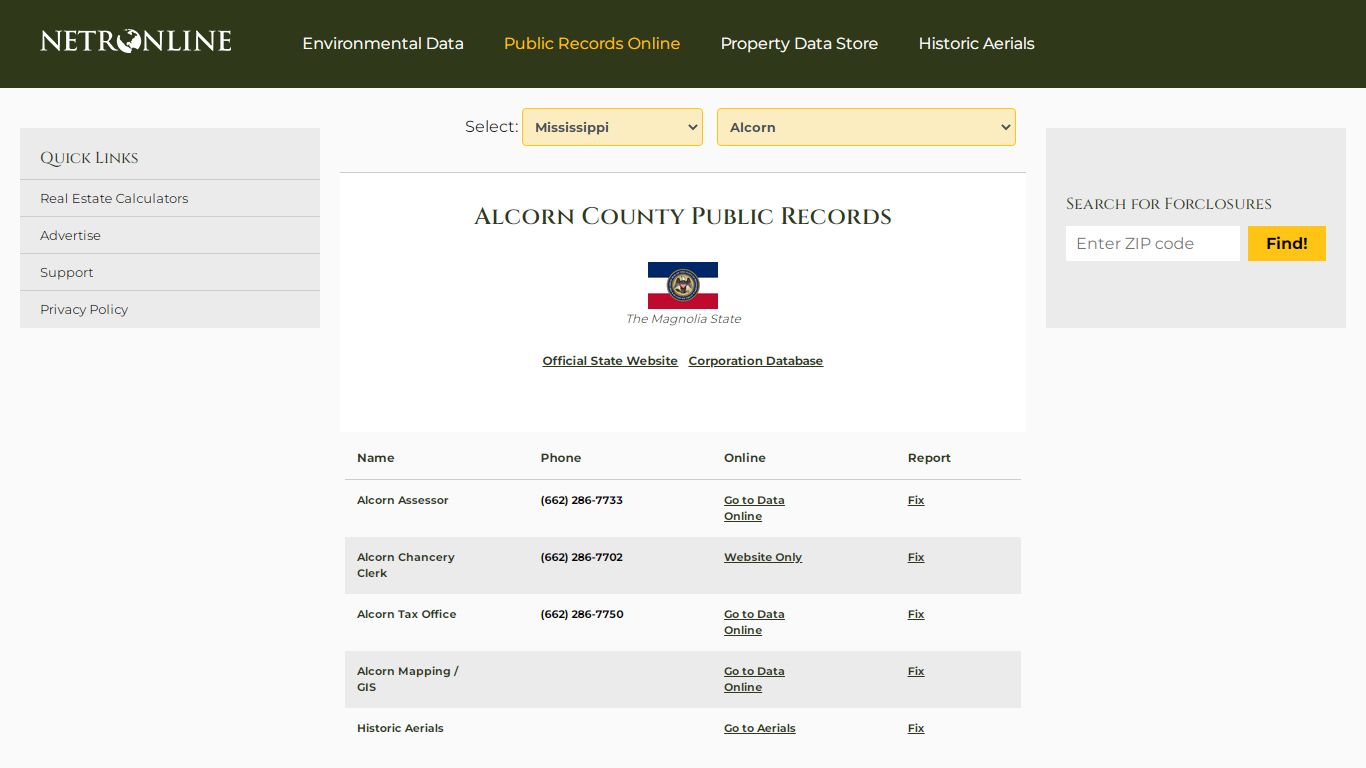The height and width of the screenshot is (768, 1366).
Task: Go to Data Online for Alcorn Tax Office
Action: [754, 622]
